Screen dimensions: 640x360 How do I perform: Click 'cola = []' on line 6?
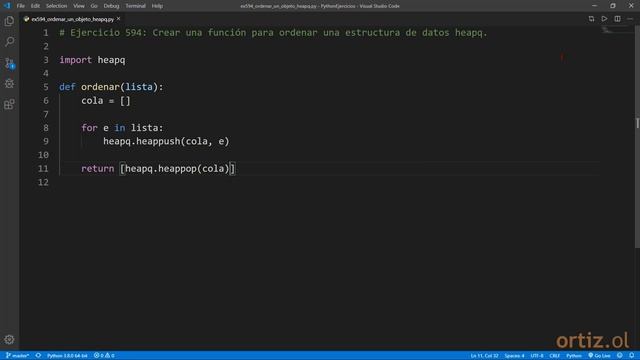click(x=106, y=100)
